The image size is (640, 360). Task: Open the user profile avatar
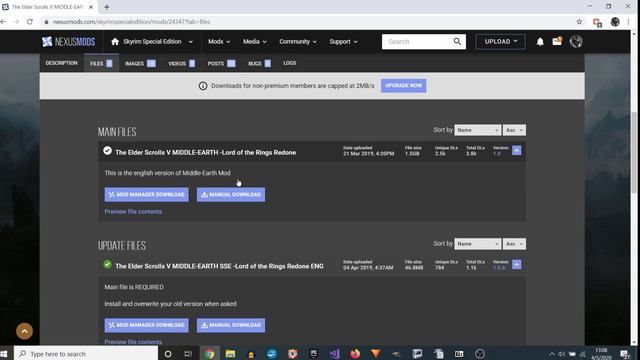pyautogui.click(x=576, y=42)
